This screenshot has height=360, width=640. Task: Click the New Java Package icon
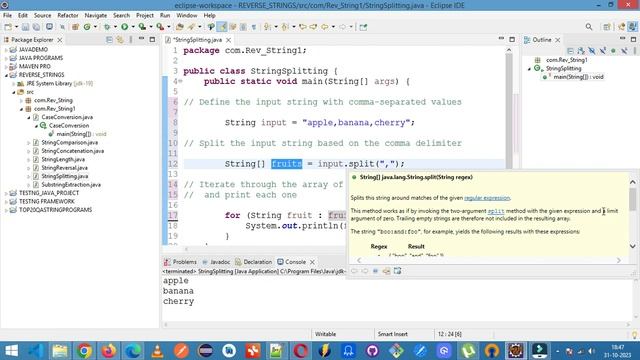pyautogui.click(x=76, y=27)
